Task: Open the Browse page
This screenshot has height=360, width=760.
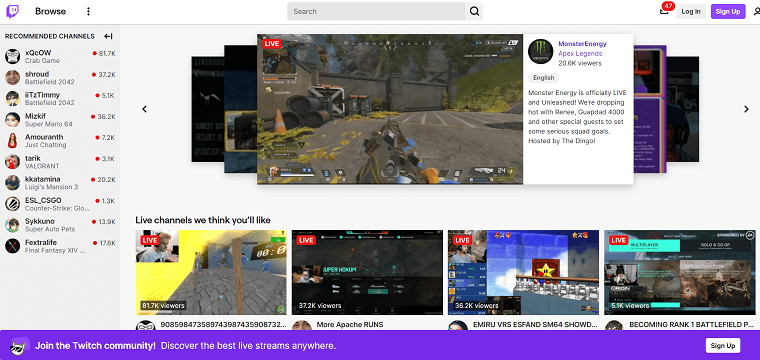Action: (50, 11)
